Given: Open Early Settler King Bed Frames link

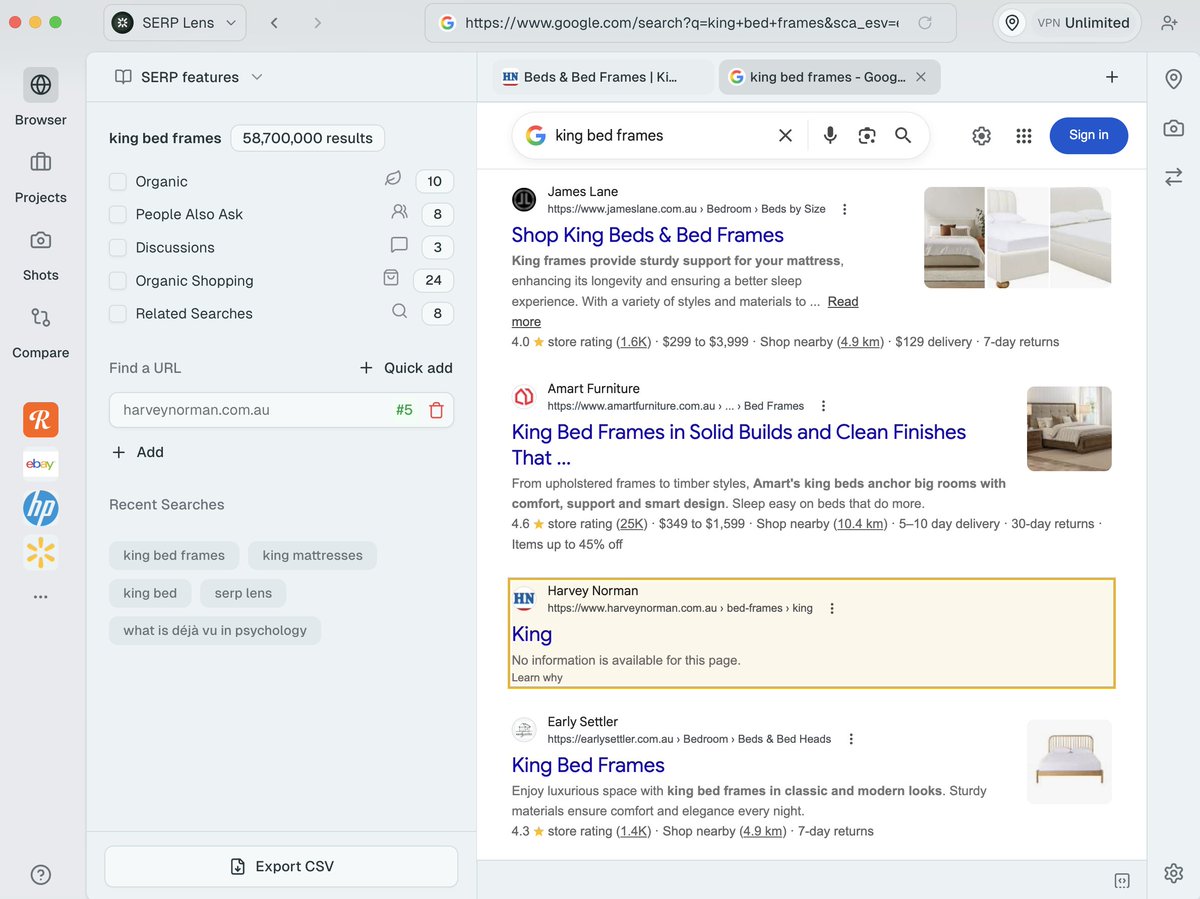Looking at the screenshot, I should click(588, 765).
